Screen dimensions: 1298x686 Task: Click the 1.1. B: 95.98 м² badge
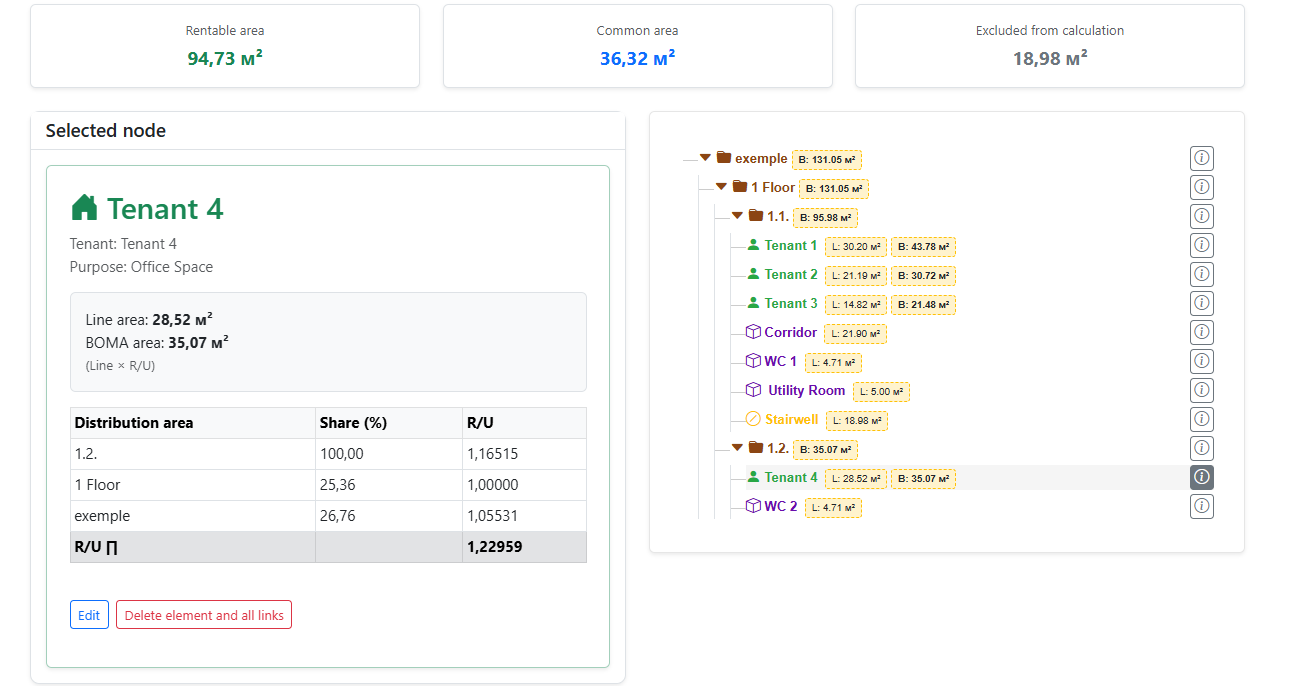point(825,217)
